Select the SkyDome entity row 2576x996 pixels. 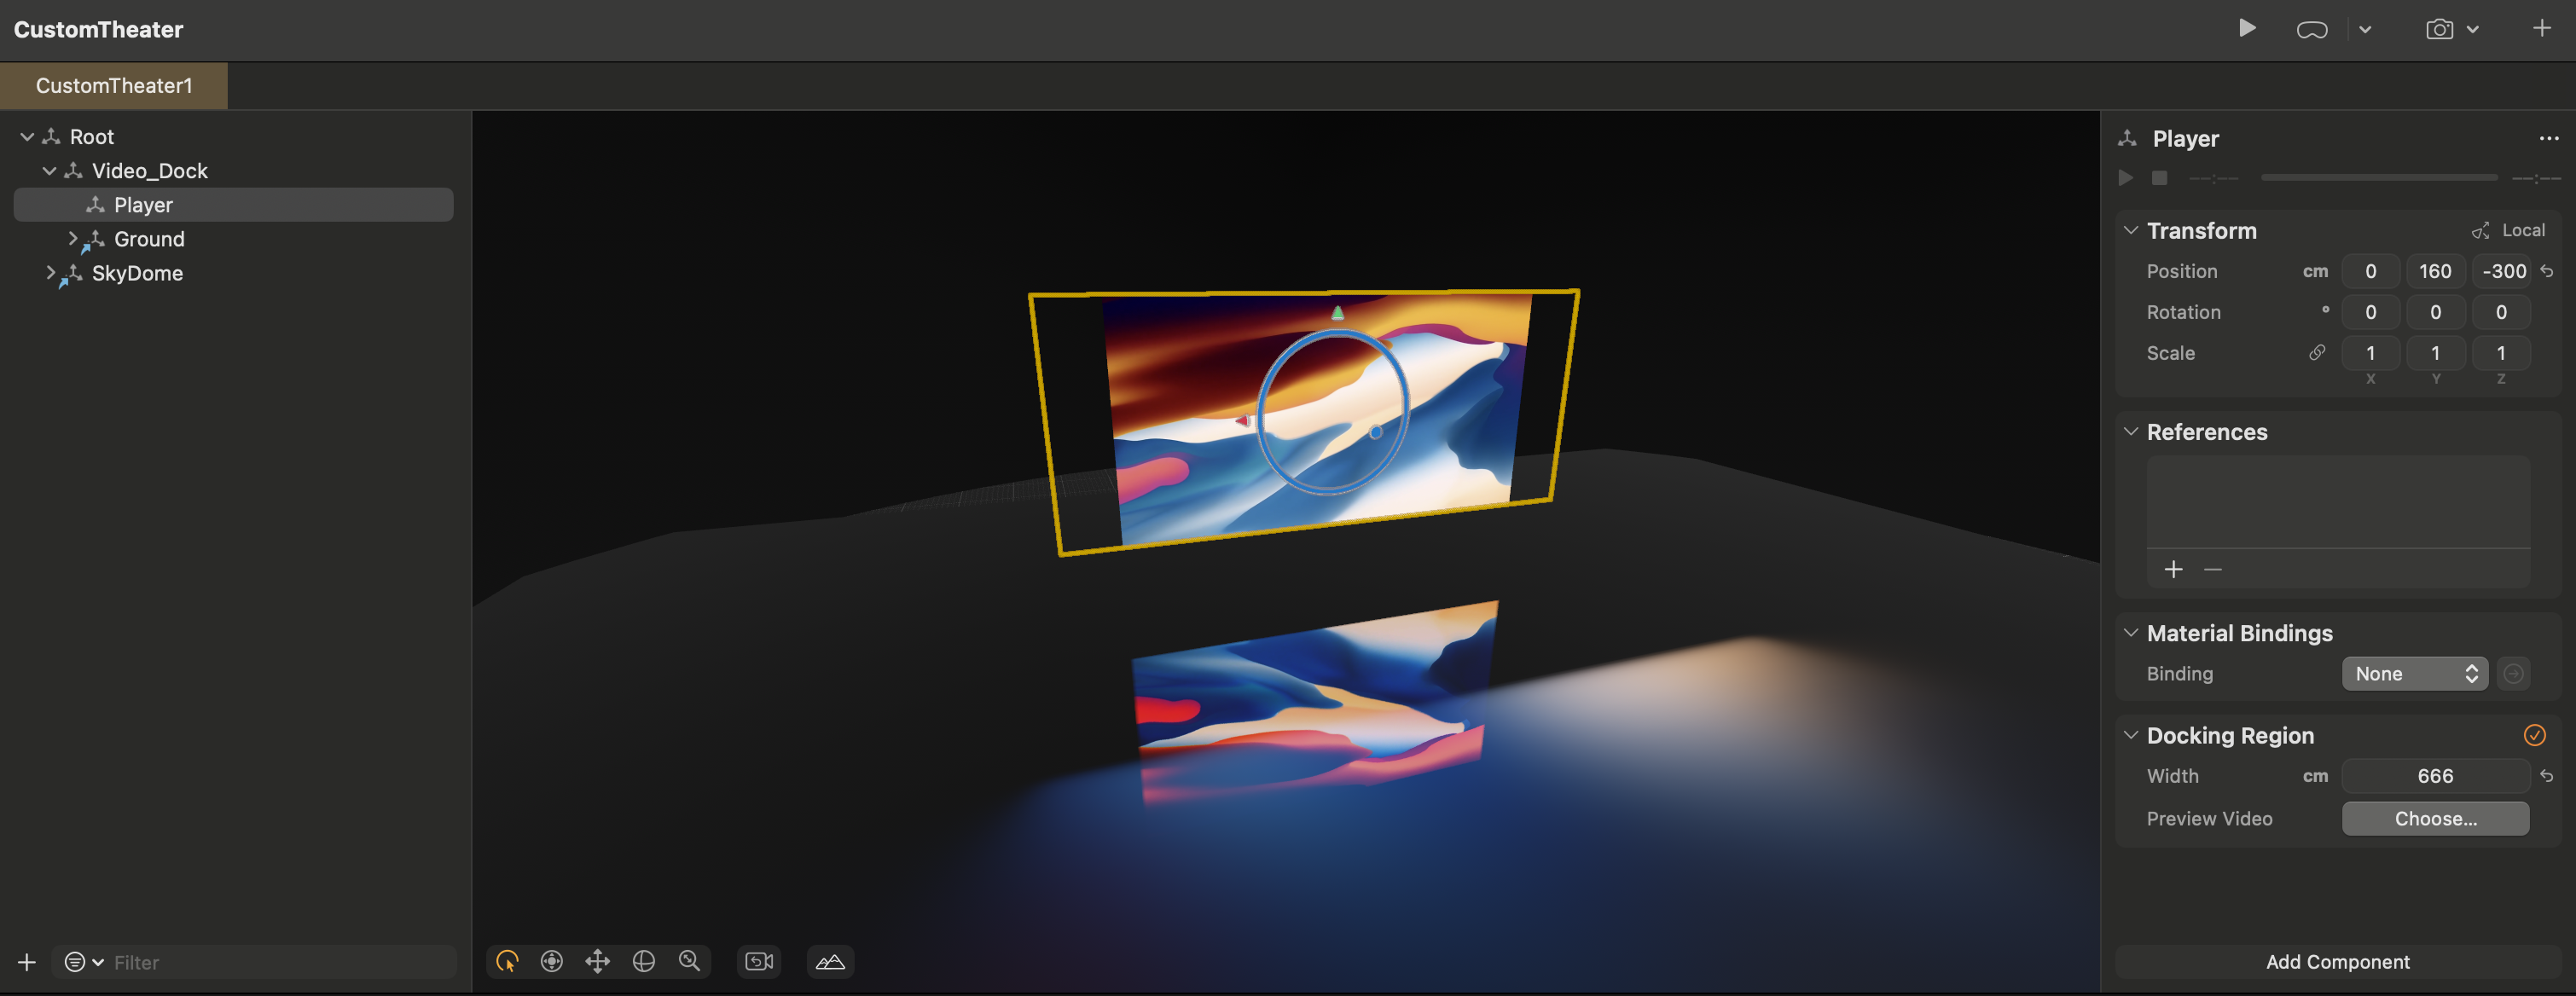click(x=234, y=273)
